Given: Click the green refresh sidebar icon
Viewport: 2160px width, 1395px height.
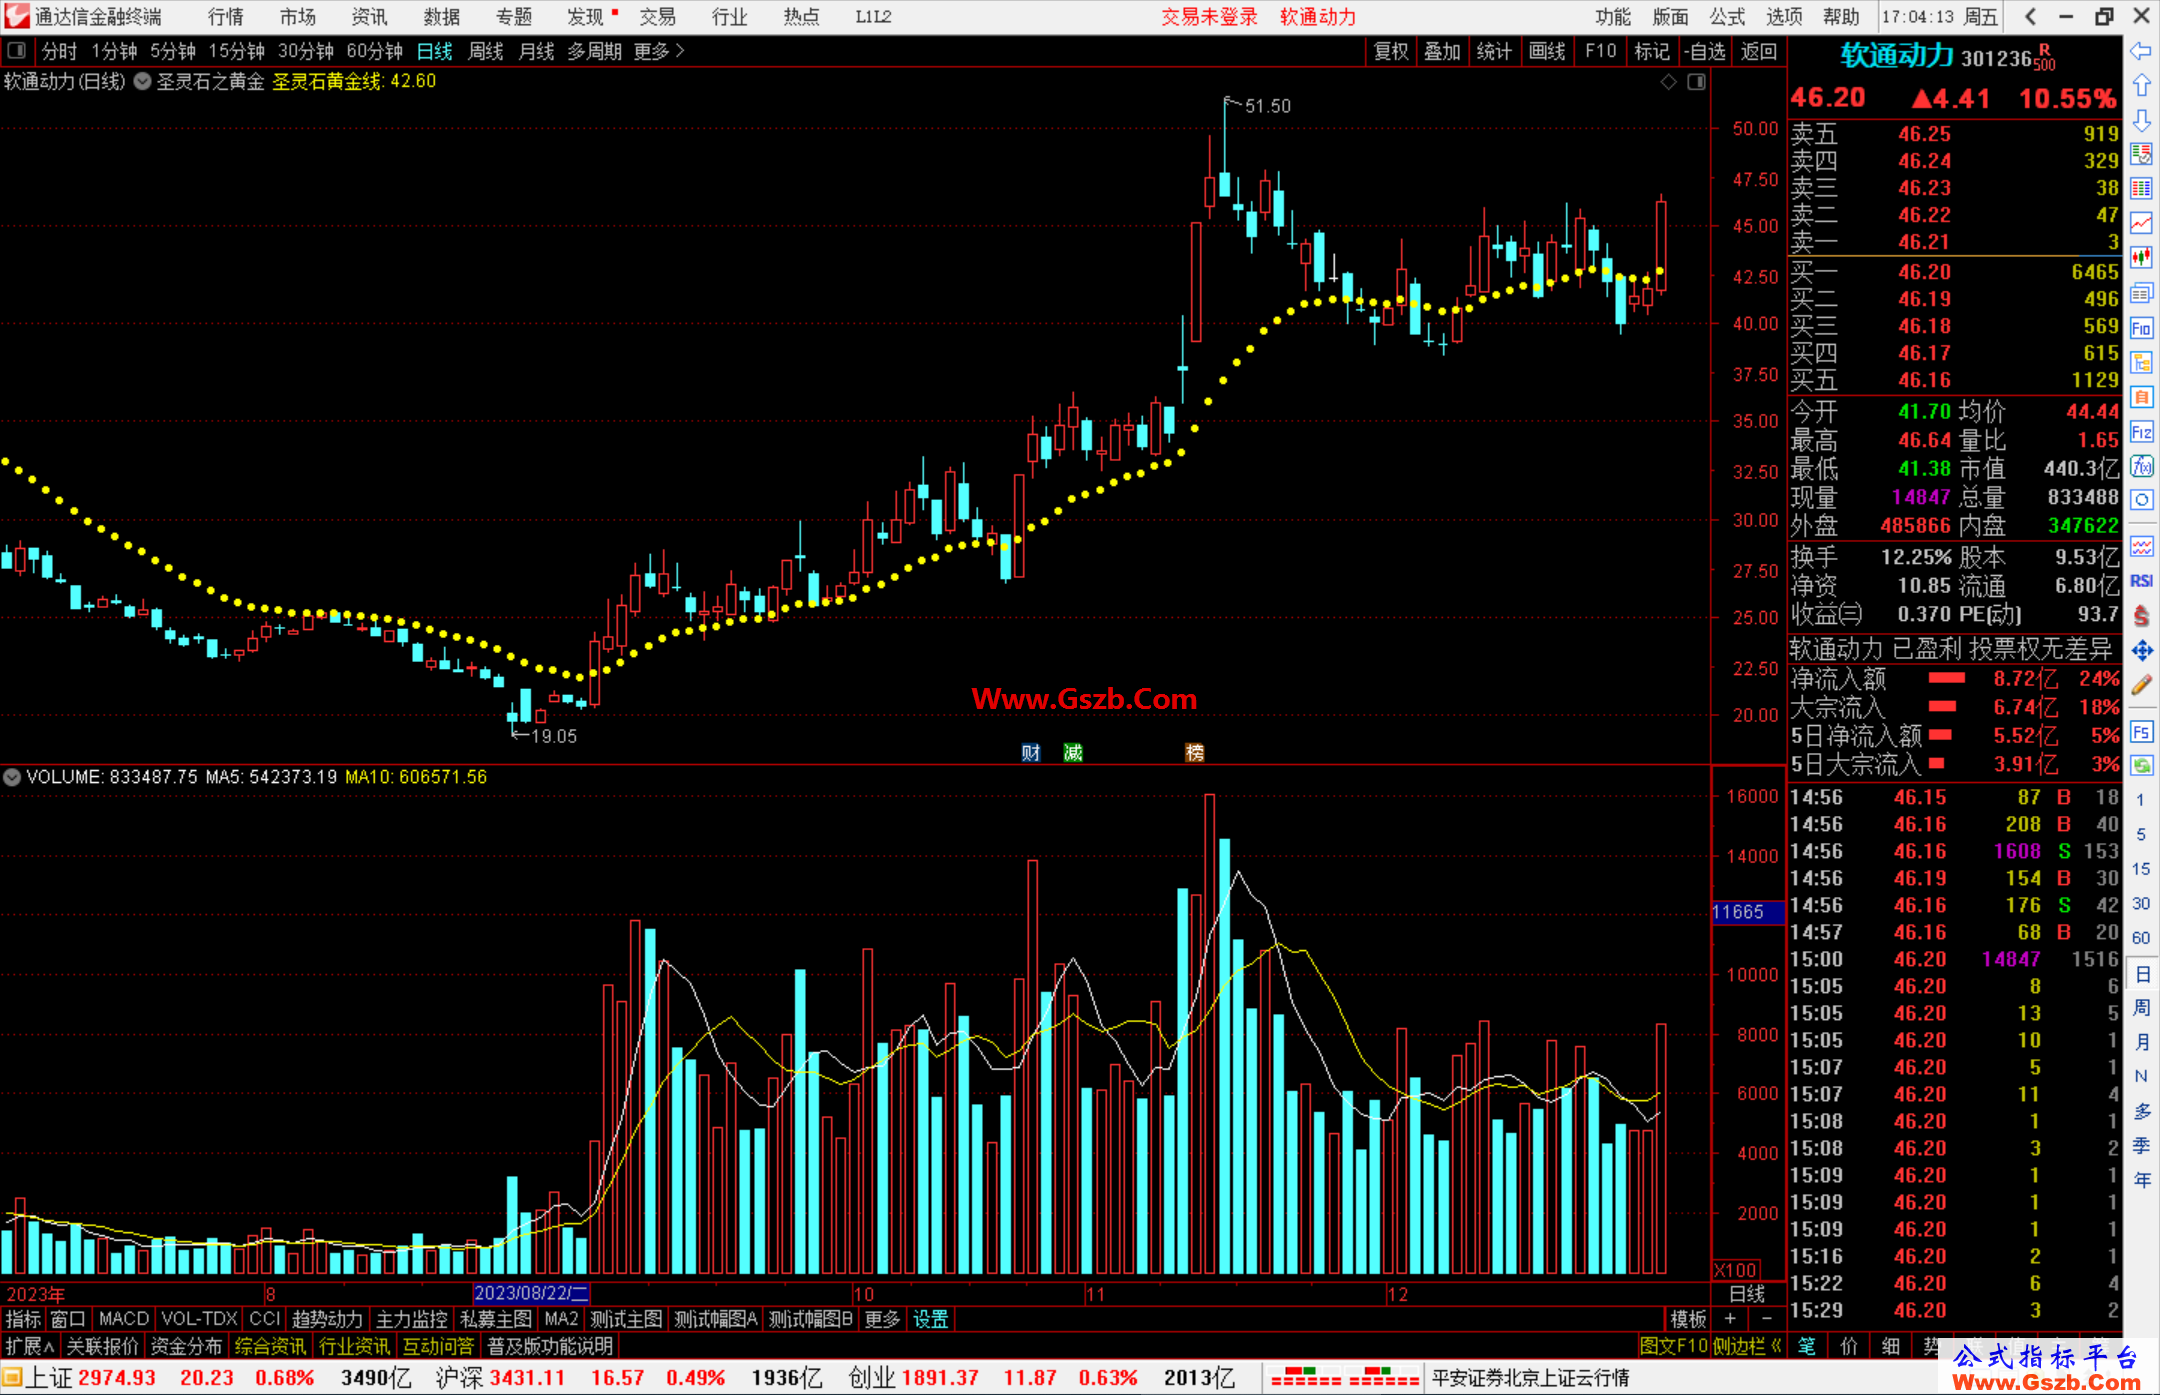Looking at the screenshot, I should 2141,766.
